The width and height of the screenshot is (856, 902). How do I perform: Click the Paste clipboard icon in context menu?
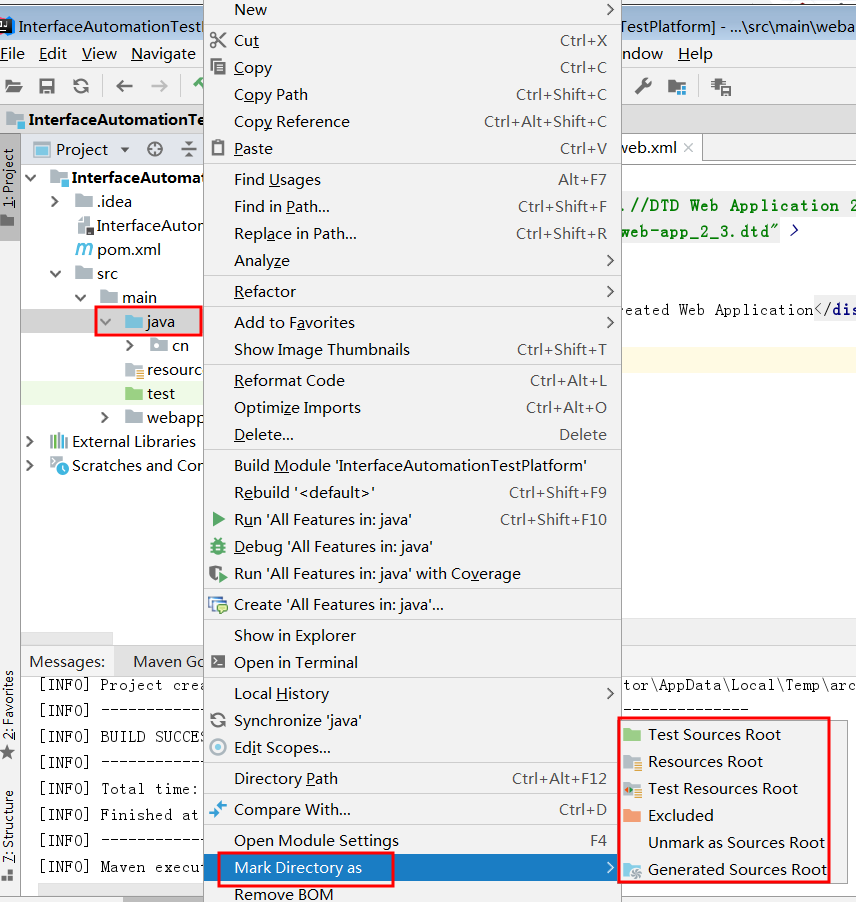coord(218,148)
